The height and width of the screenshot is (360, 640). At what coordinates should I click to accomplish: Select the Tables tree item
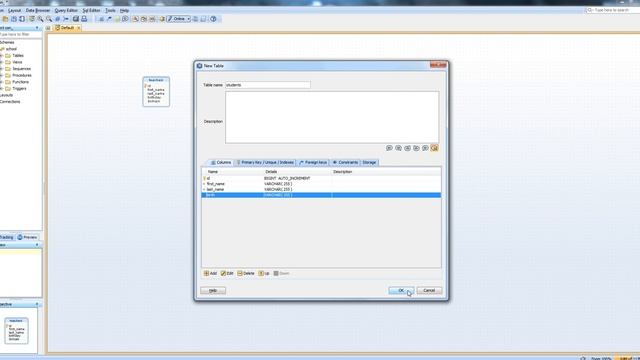(18, 56)
